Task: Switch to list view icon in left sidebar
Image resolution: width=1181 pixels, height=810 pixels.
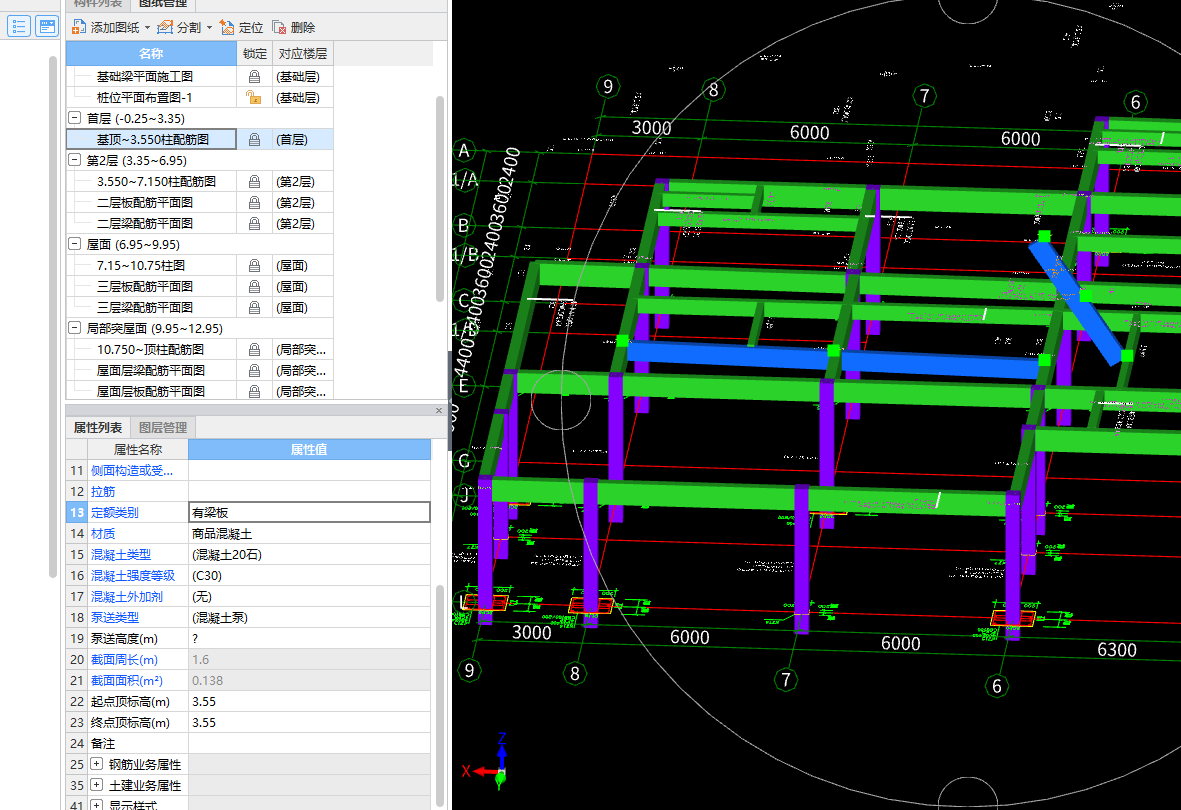Action: click(x=19, y=26)
